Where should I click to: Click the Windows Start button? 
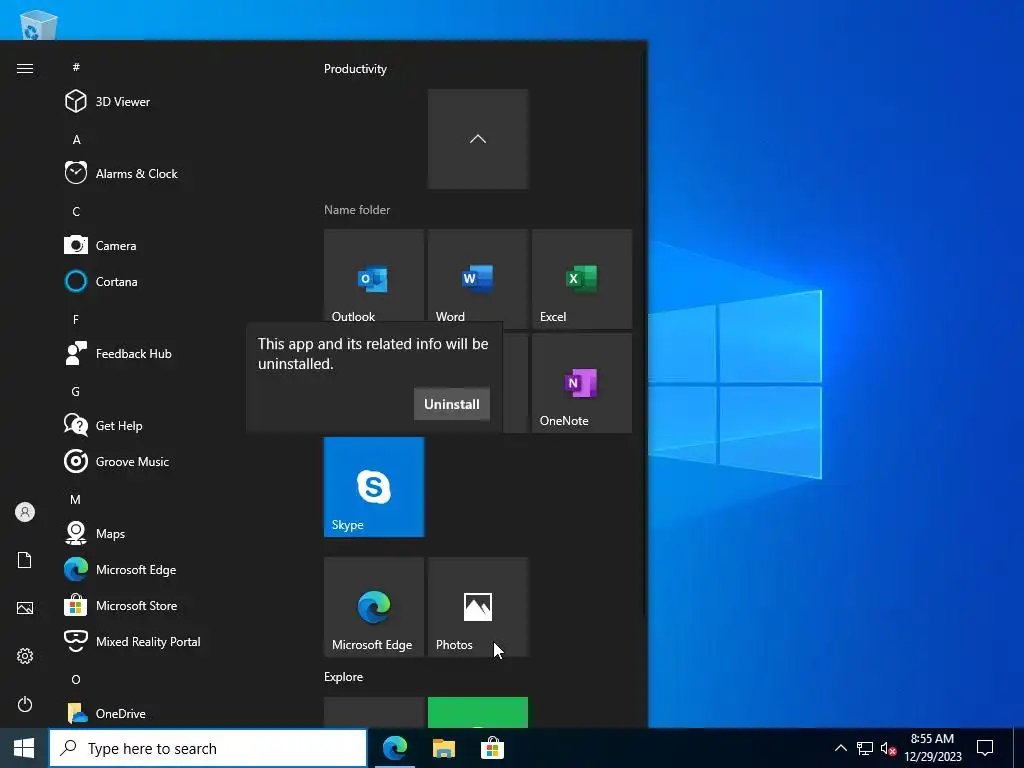[x=24, y=748]
